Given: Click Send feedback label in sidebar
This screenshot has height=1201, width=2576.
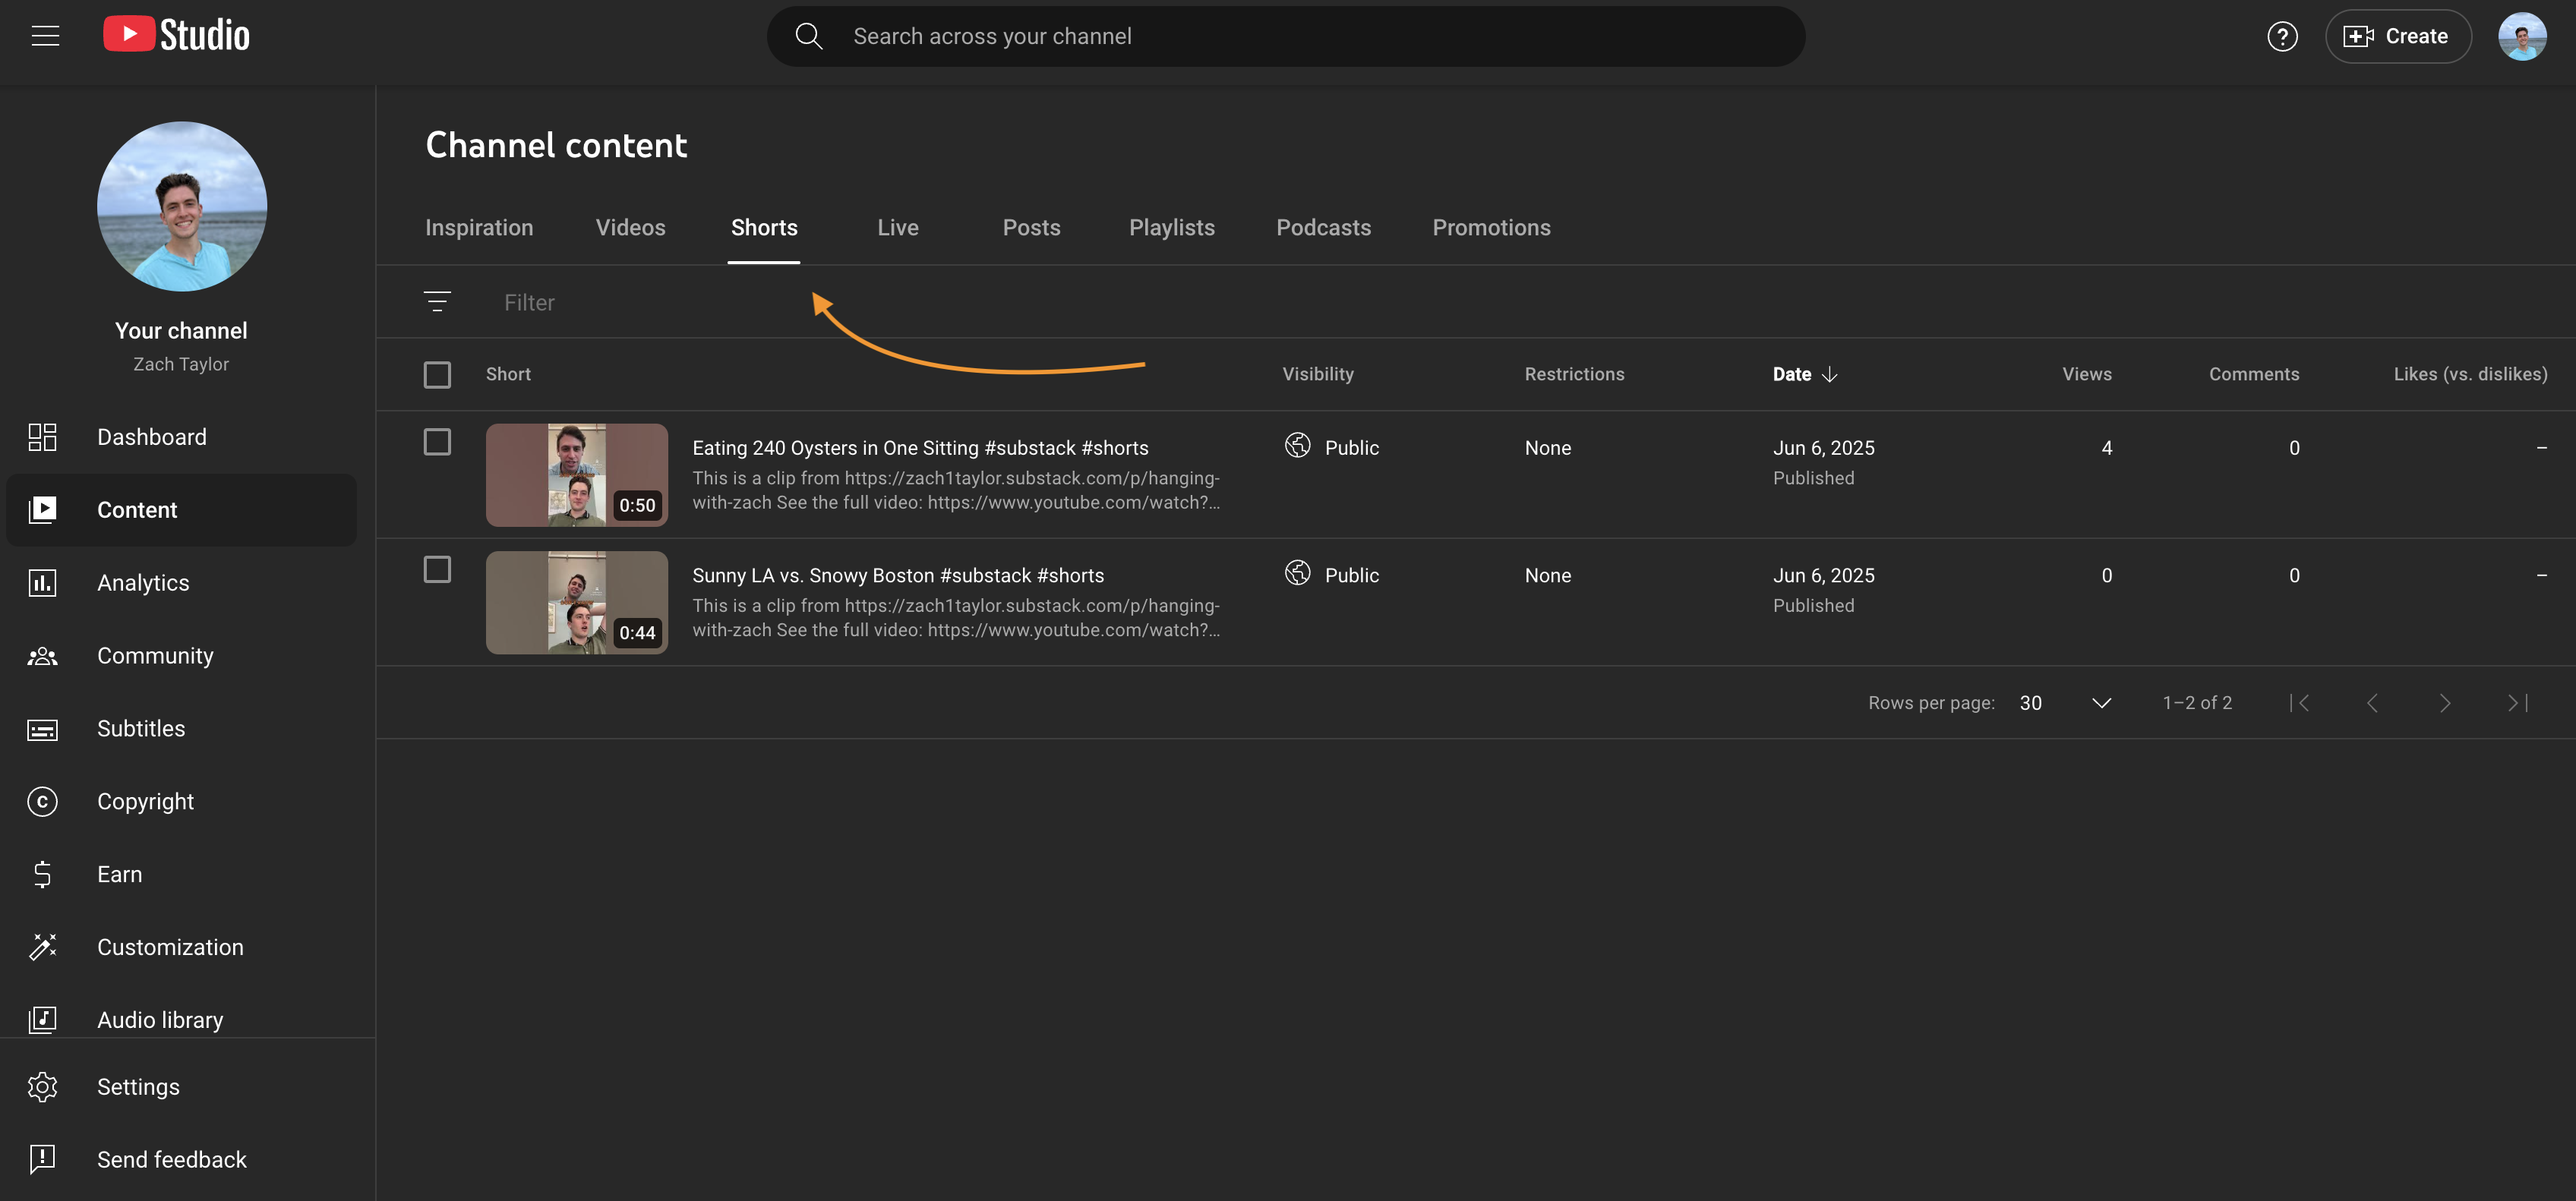Looking at the screenshot, I should coord(172,1160).
